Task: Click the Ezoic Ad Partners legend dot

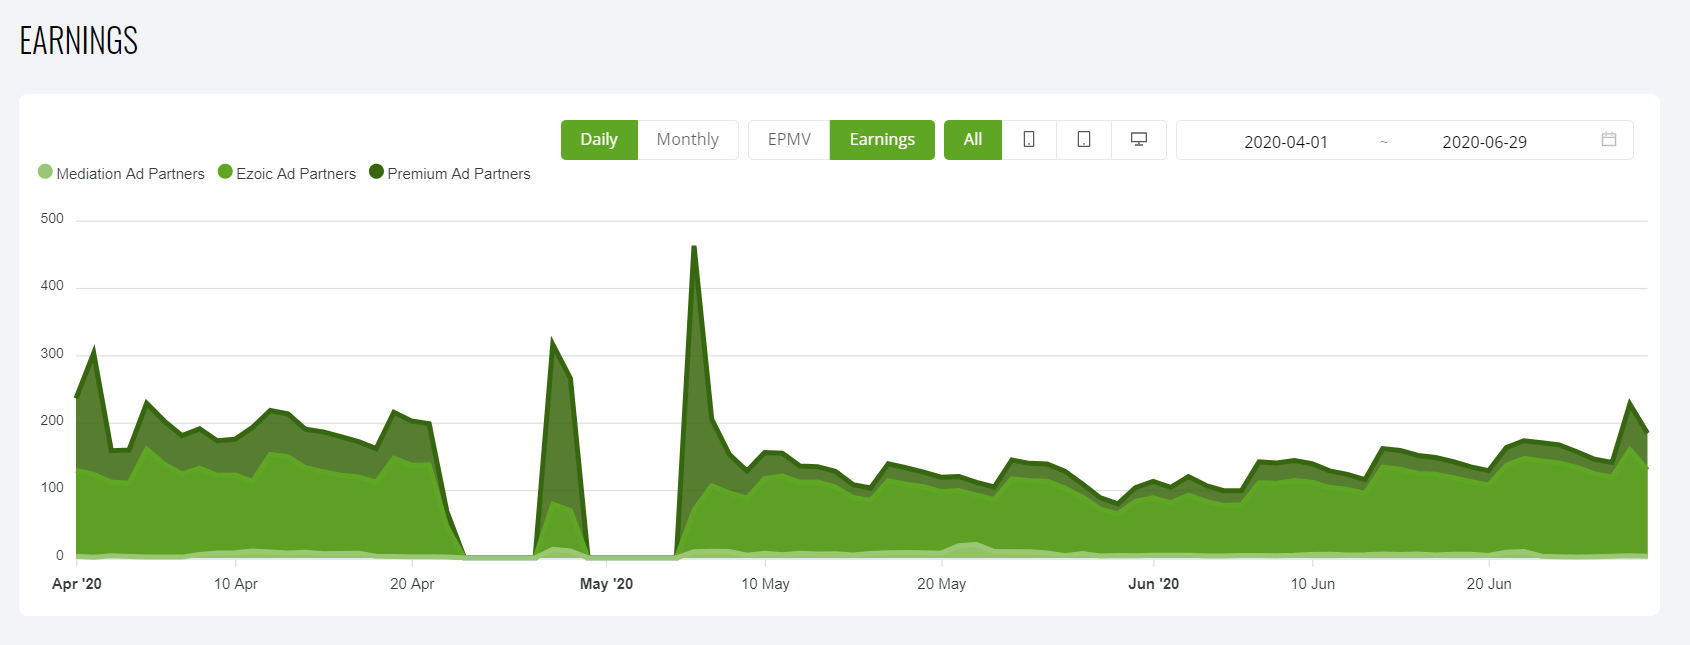Action: click(x=225, y=172)
